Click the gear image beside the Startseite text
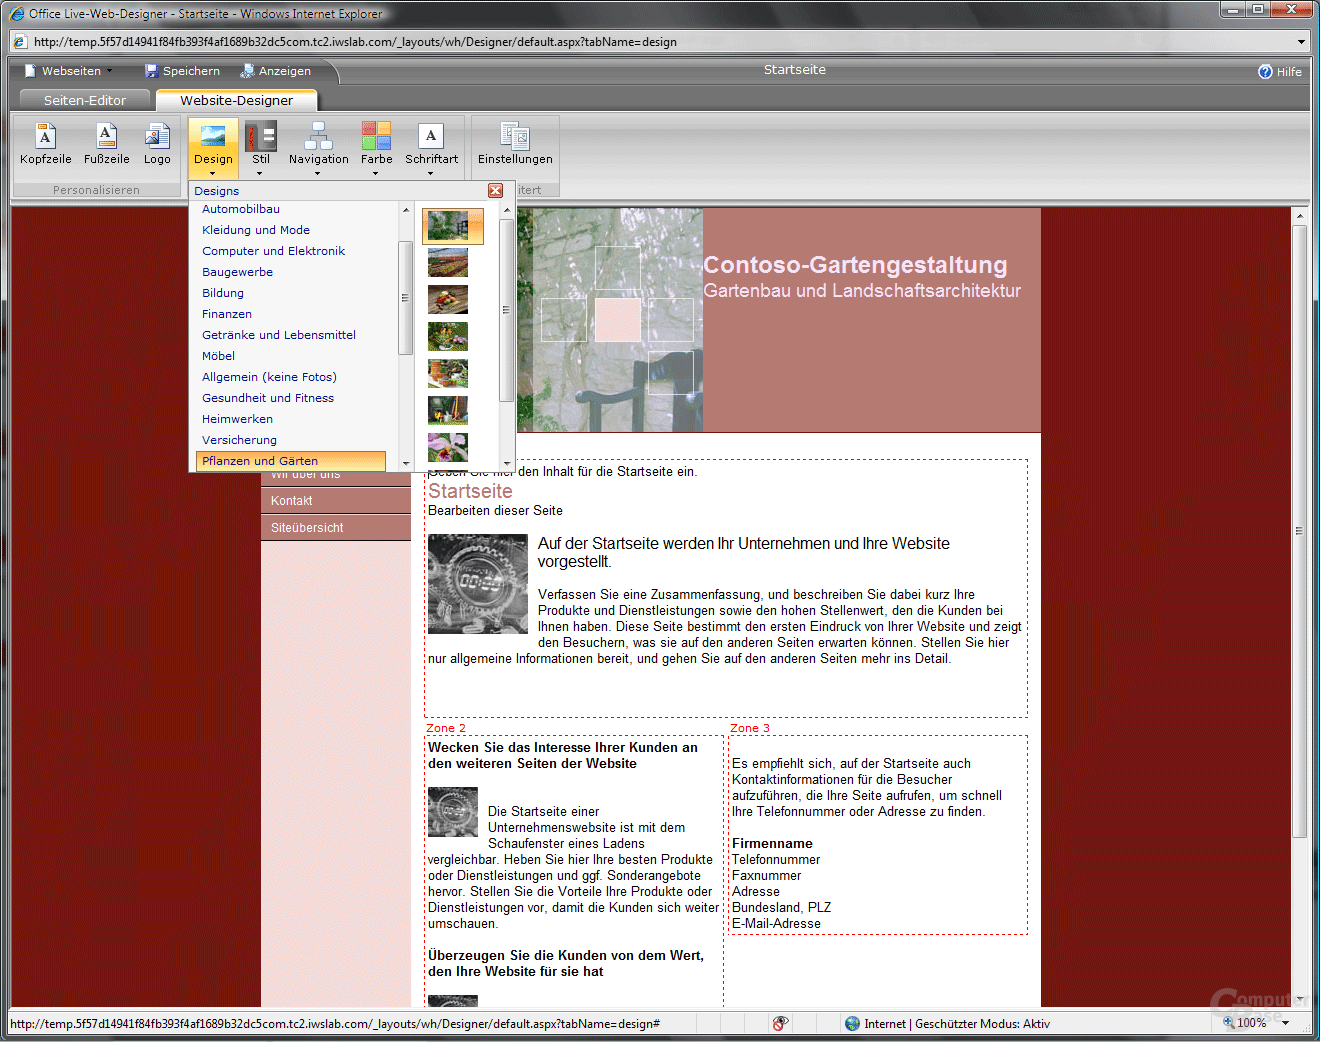This screenshot has width=1320, height=1042. tap(478, 584)
